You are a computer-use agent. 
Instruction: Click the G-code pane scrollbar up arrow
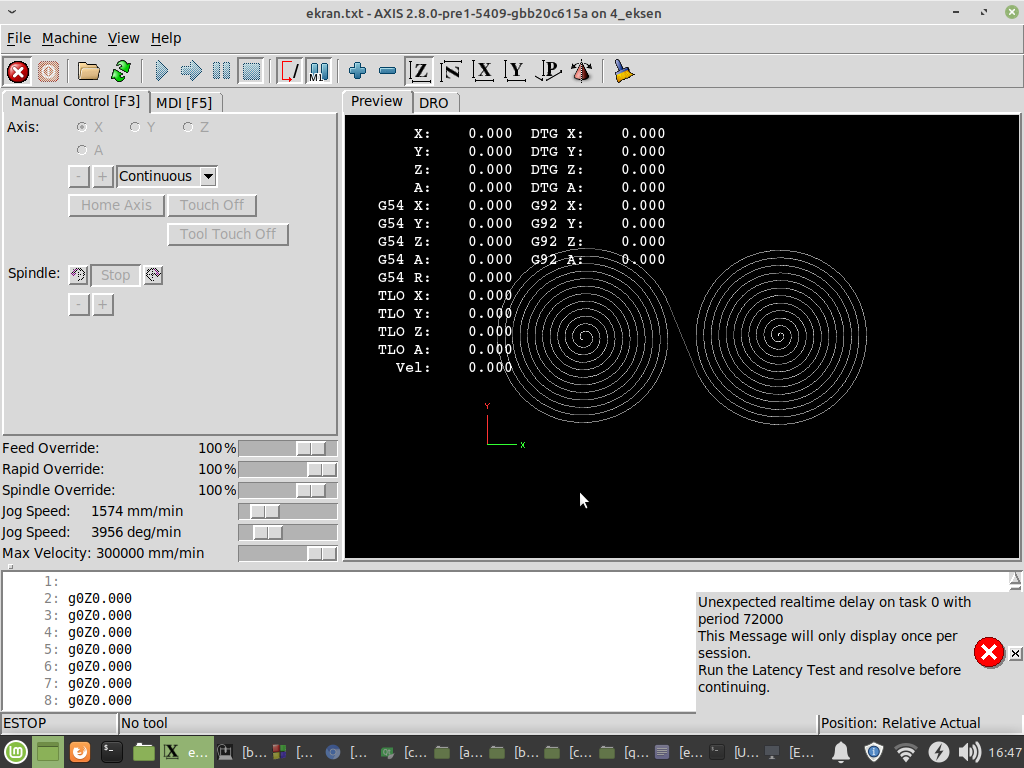1015,579
